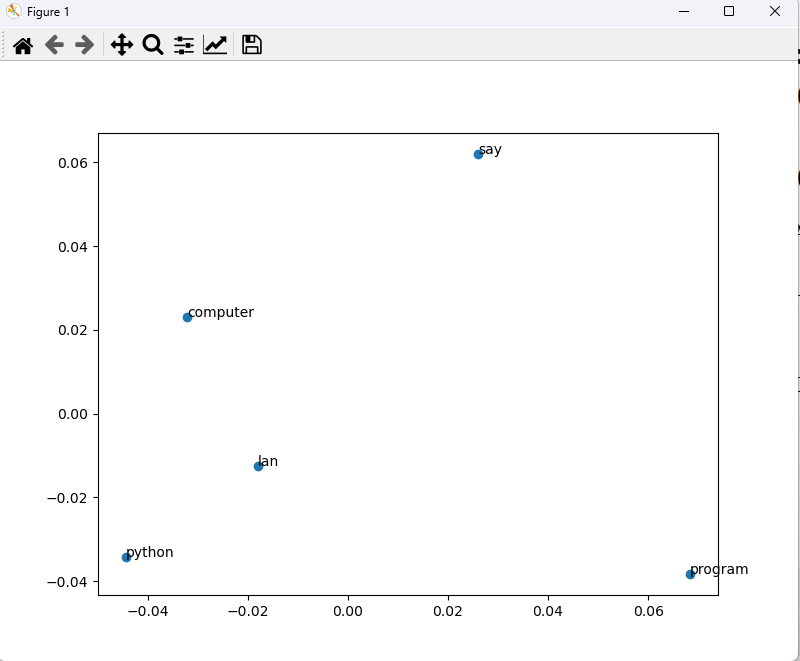Click the y-axis tick label 0.00
Viewport: 800px width, 661px height.
click(73, 414)
